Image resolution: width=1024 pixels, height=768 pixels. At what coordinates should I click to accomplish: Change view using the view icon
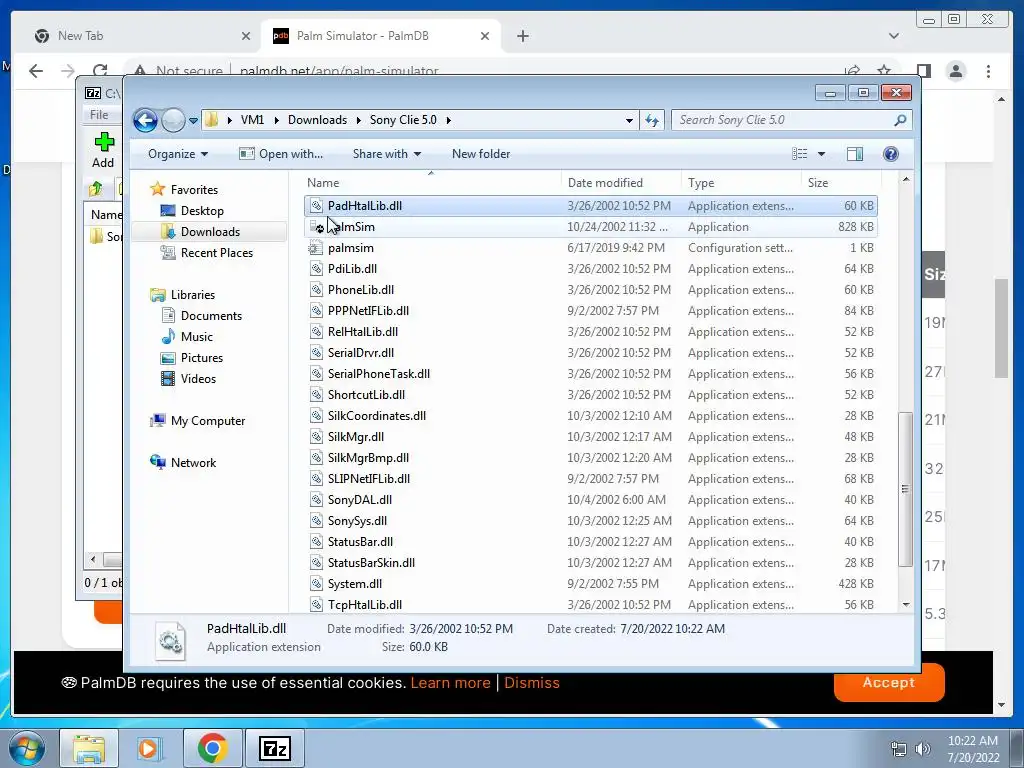point(799,154)
